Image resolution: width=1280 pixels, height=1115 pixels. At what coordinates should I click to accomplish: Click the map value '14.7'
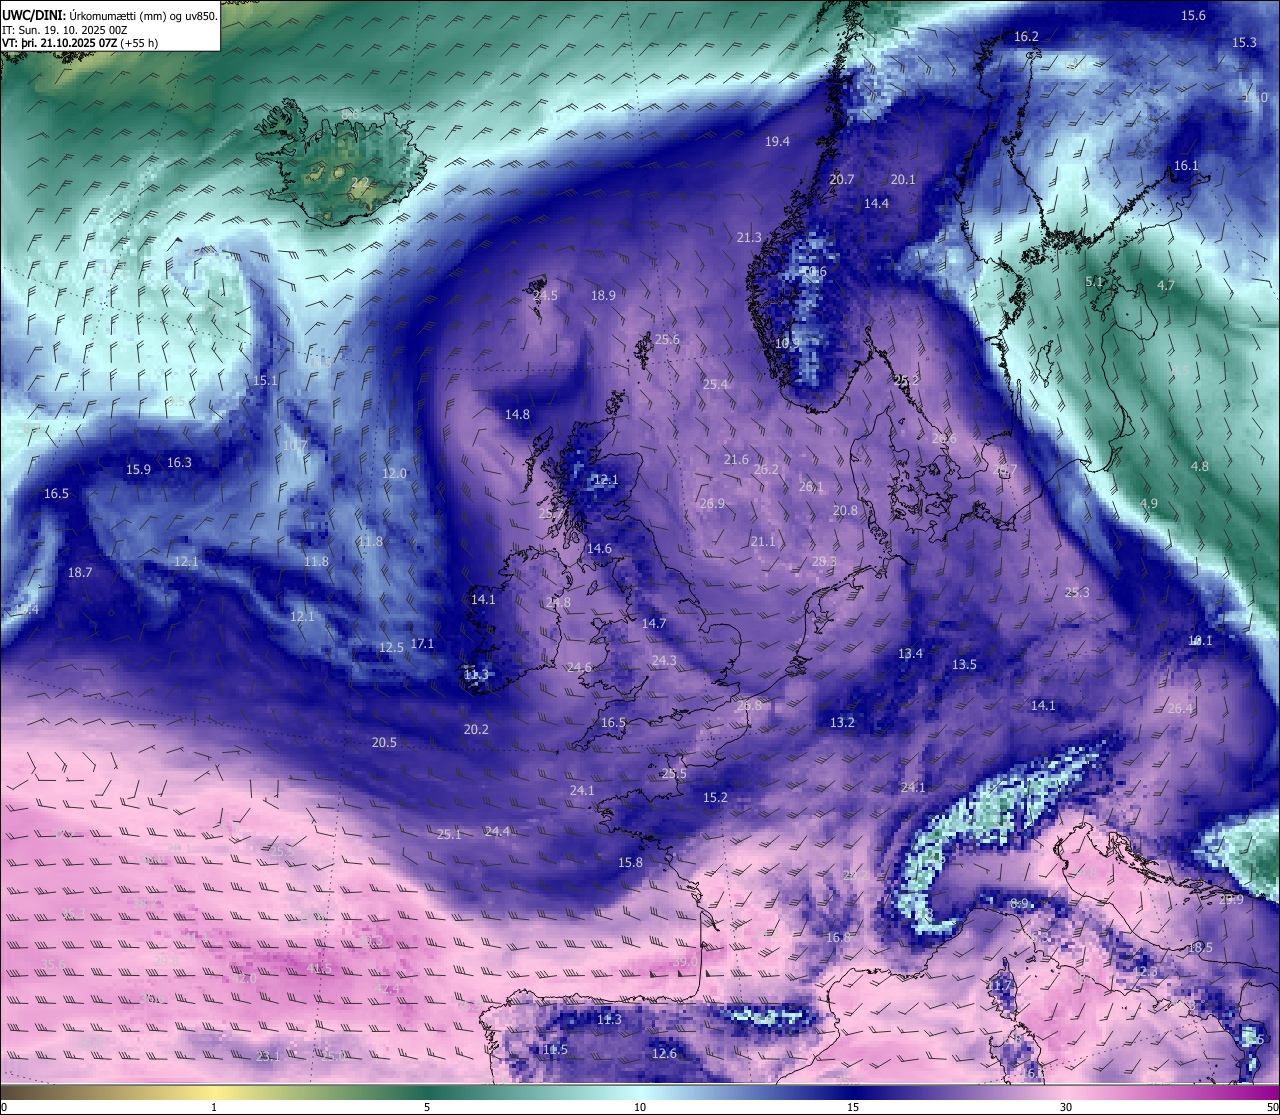(x=654, y=623)
